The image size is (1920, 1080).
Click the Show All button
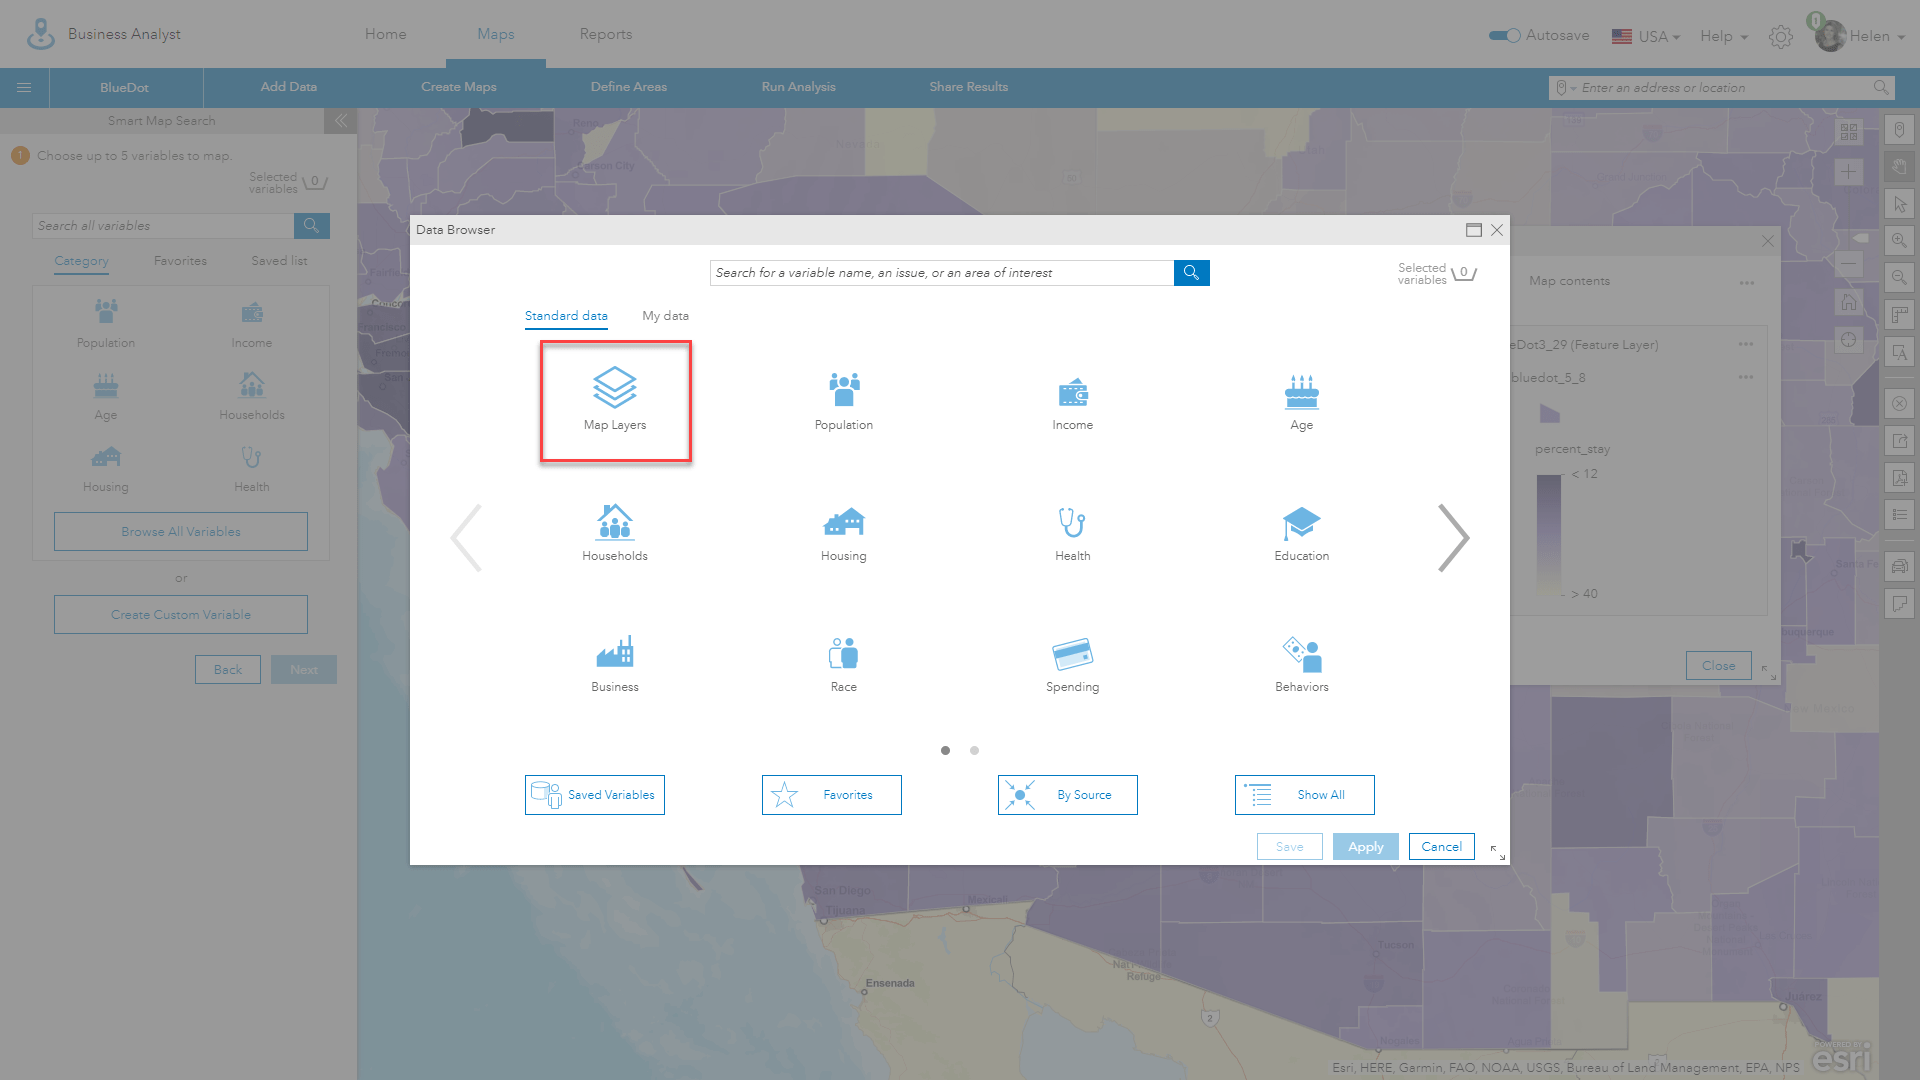(x=1305, y=794)
